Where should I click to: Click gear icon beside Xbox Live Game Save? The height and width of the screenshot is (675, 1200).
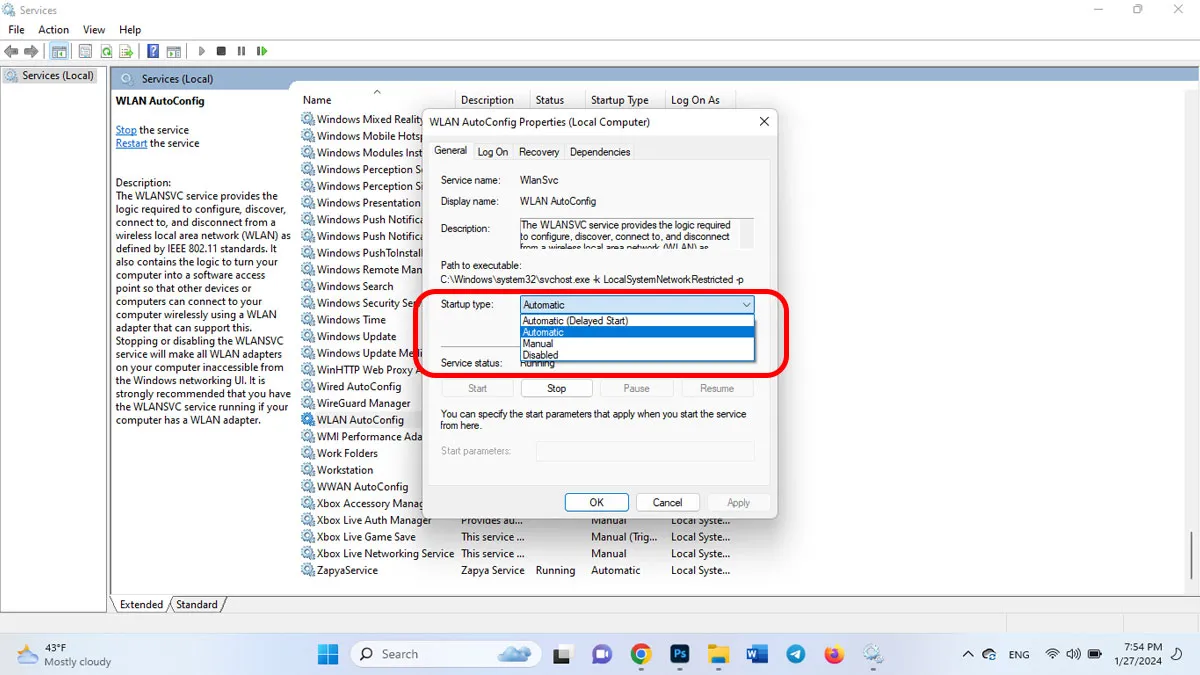pyautogui.click(x=308, y=537)
